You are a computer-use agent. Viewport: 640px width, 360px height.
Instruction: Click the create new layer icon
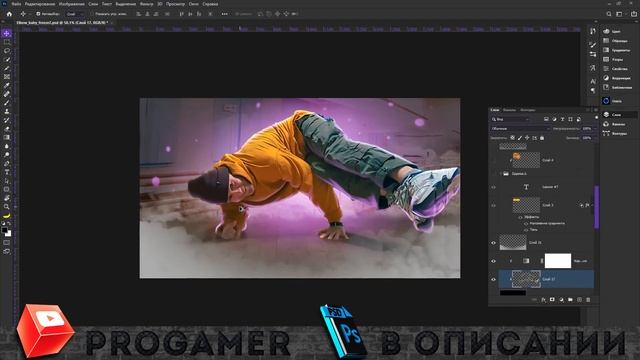click(579, 300)
